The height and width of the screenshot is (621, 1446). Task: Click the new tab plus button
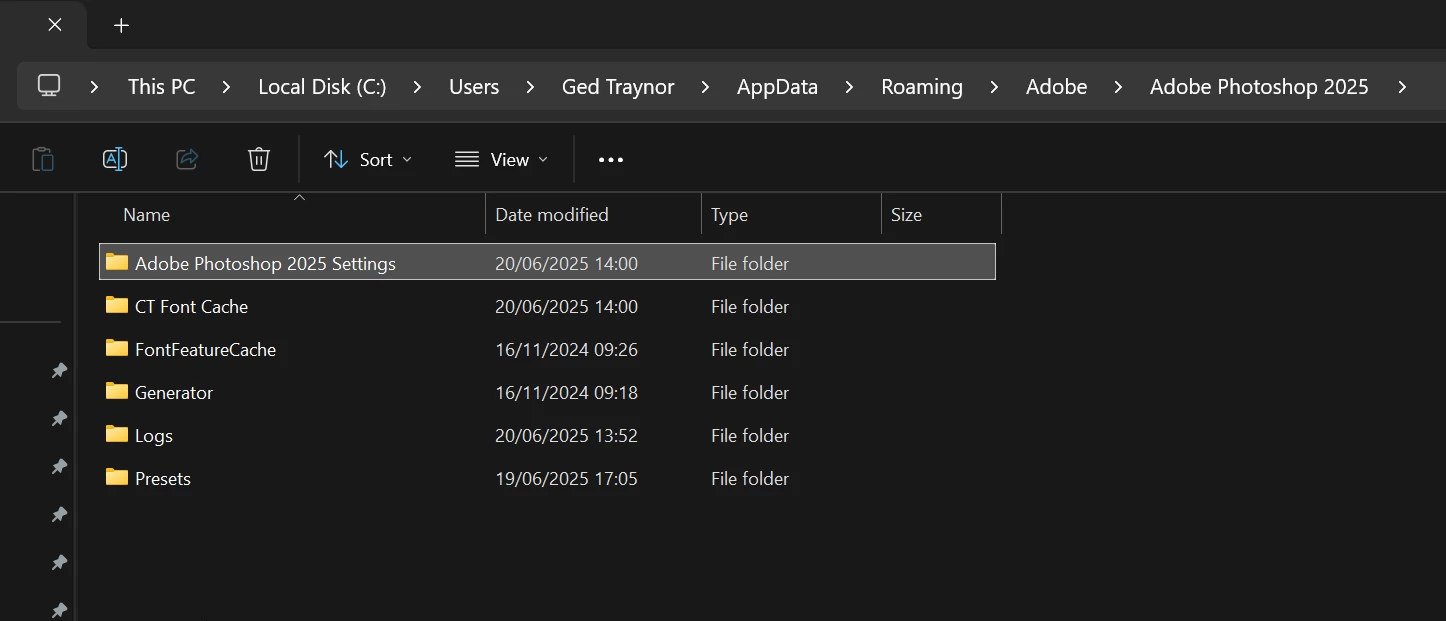pos(121,25)
